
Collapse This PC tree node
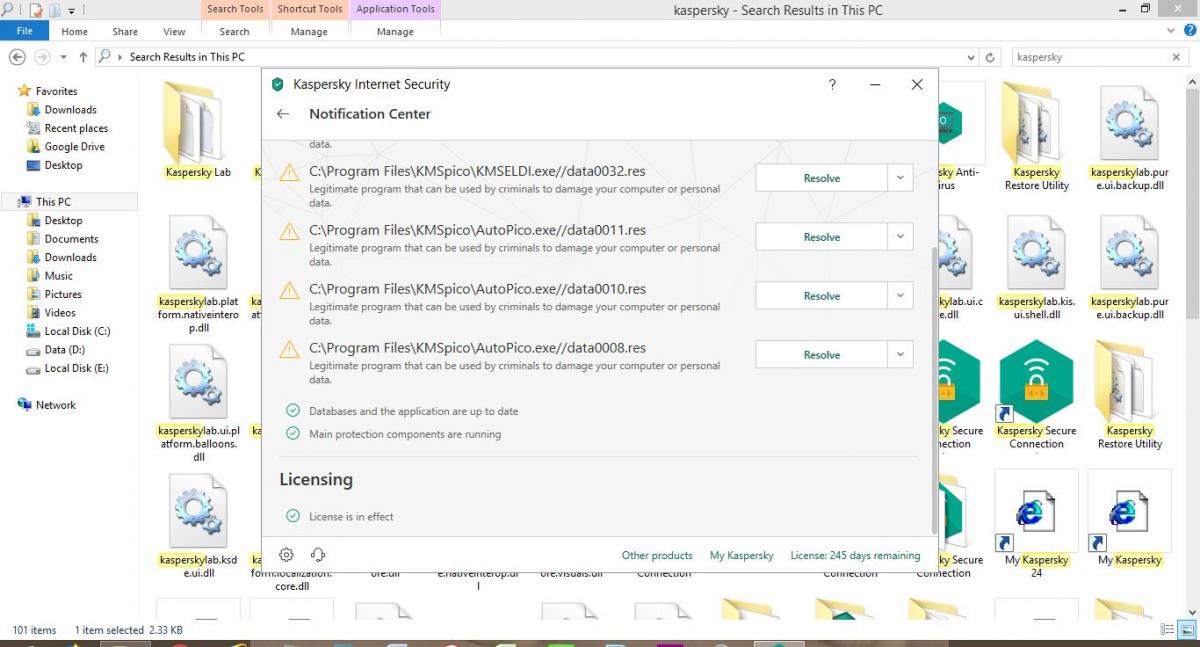click(10, 202)
